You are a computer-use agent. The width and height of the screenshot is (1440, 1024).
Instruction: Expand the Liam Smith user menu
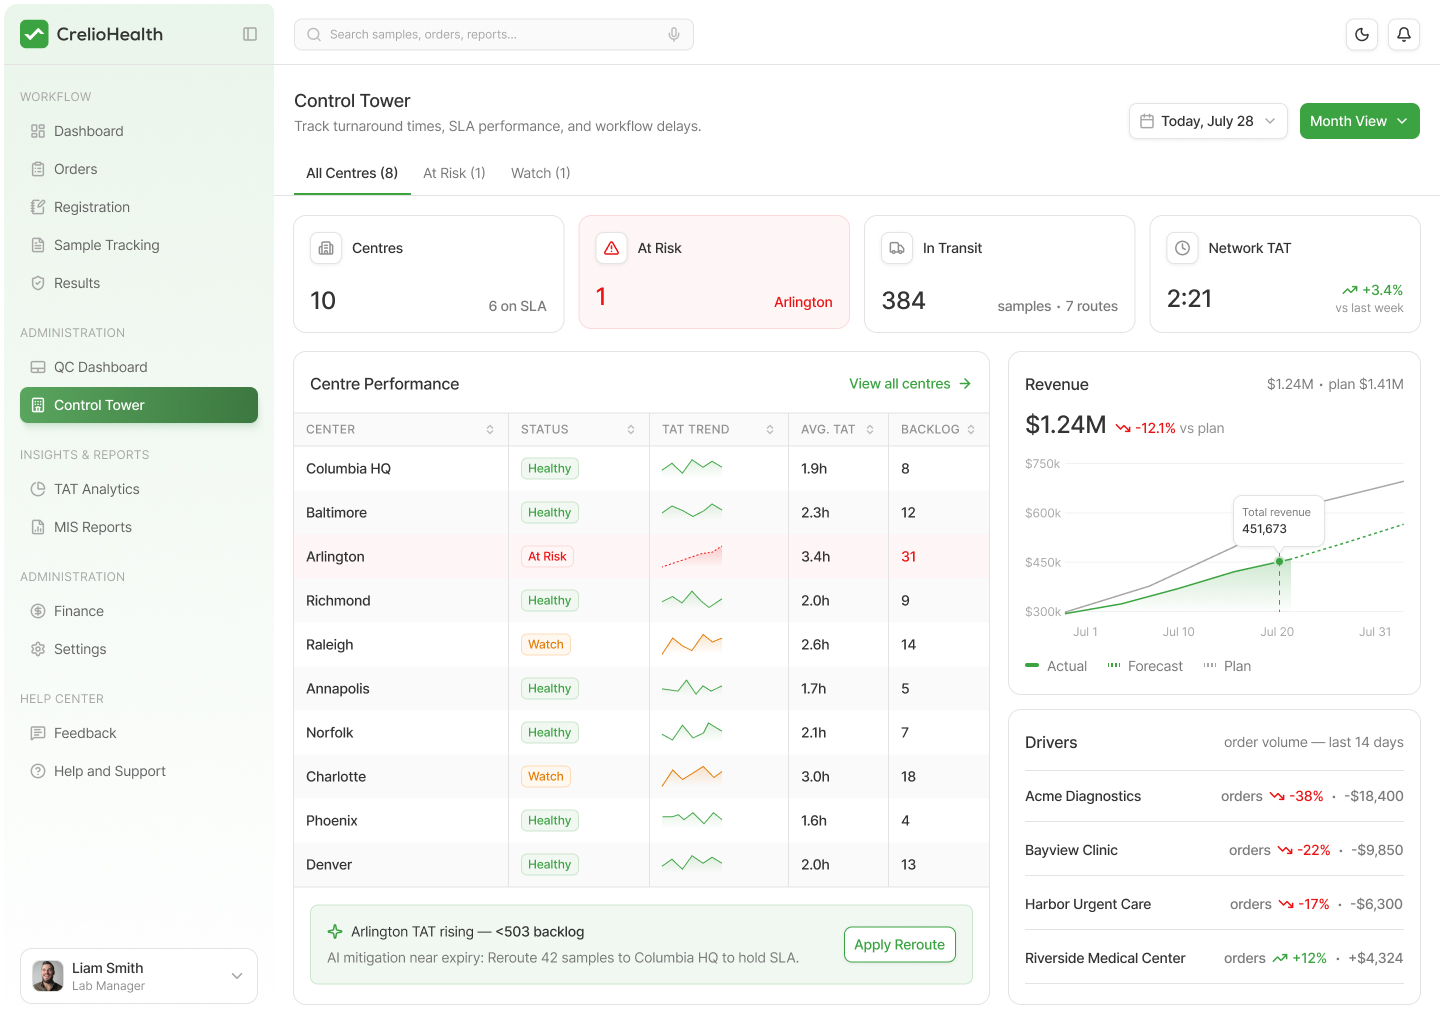pos(139,976)
